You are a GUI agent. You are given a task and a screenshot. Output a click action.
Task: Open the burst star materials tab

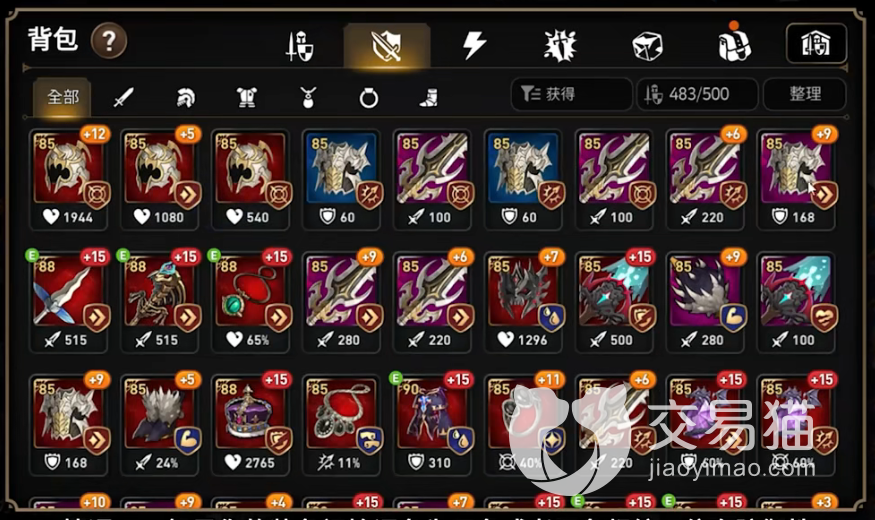click(560, 45)
